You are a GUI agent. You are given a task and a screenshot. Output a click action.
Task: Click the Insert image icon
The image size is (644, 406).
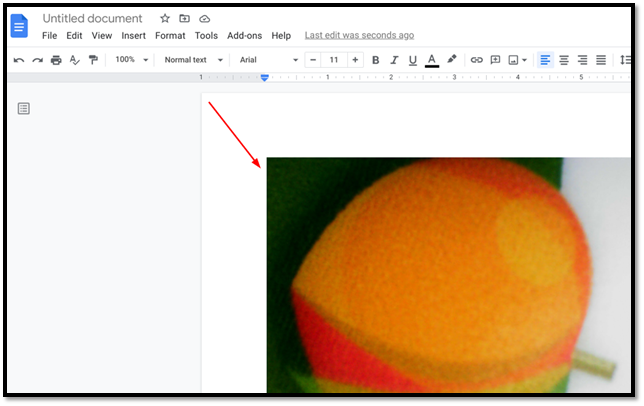coord(513,60)
